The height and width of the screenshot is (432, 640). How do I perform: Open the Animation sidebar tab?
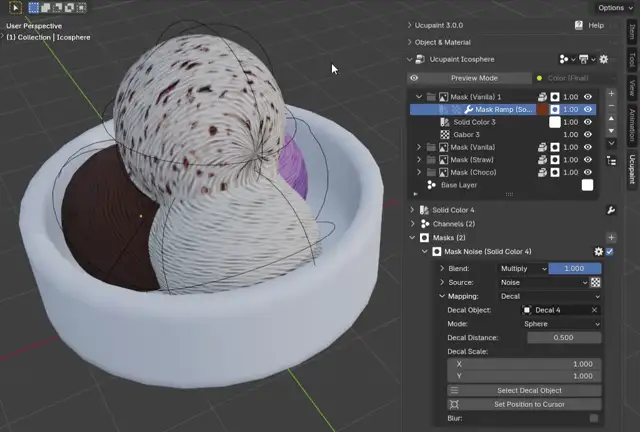[632, 125]
